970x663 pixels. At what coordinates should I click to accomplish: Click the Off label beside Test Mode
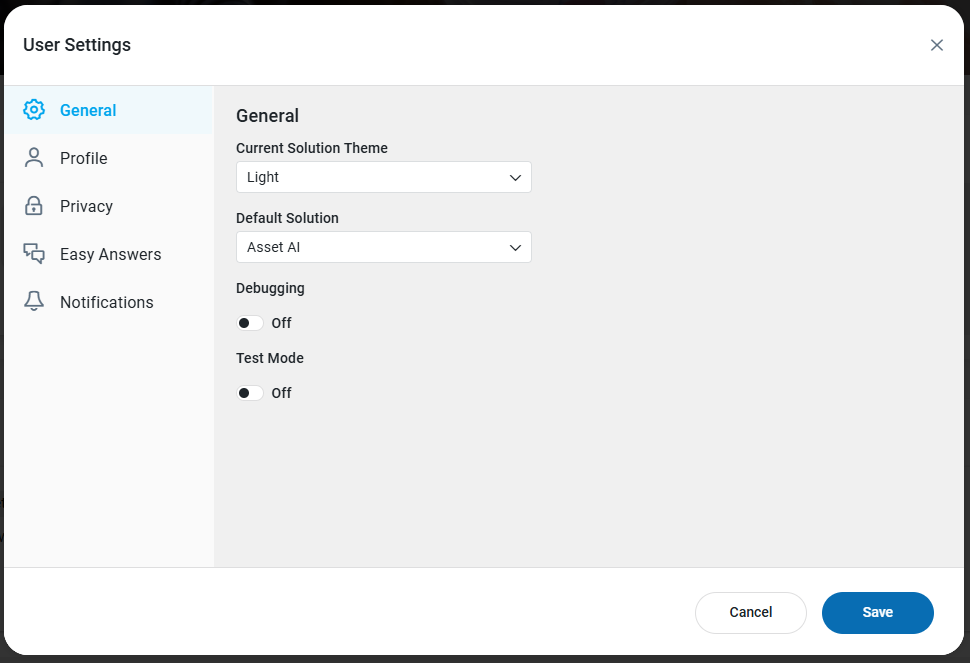coord(281,393)
